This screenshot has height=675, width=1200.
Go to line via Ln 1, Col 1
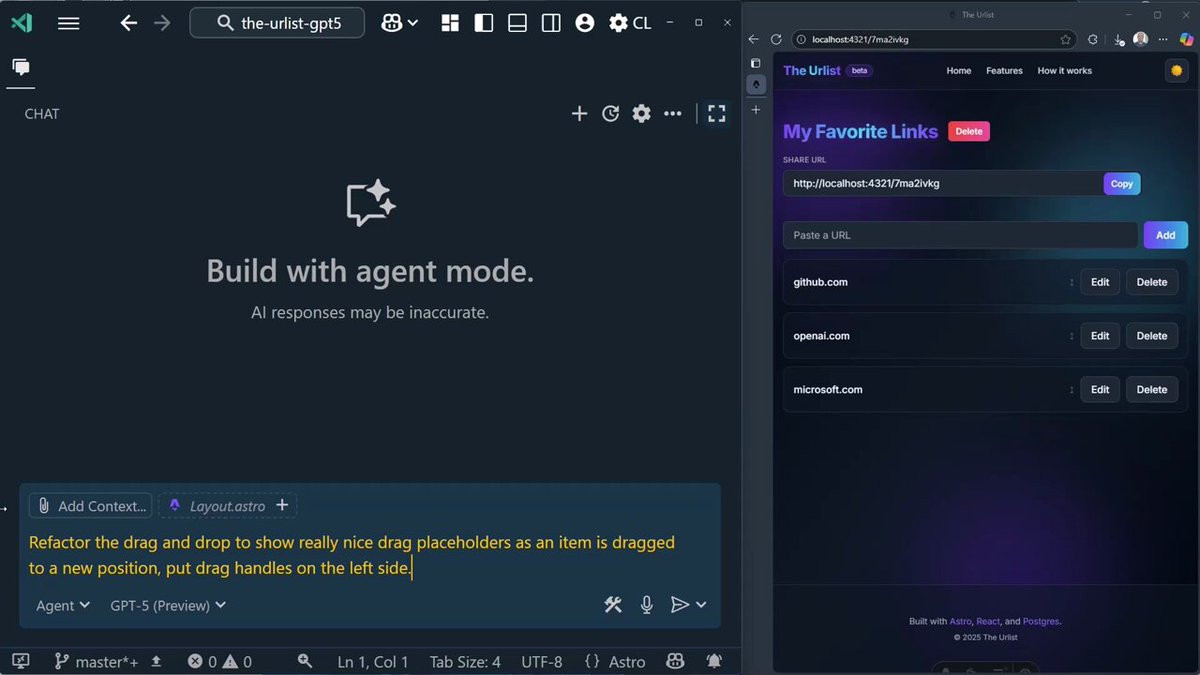373,661
